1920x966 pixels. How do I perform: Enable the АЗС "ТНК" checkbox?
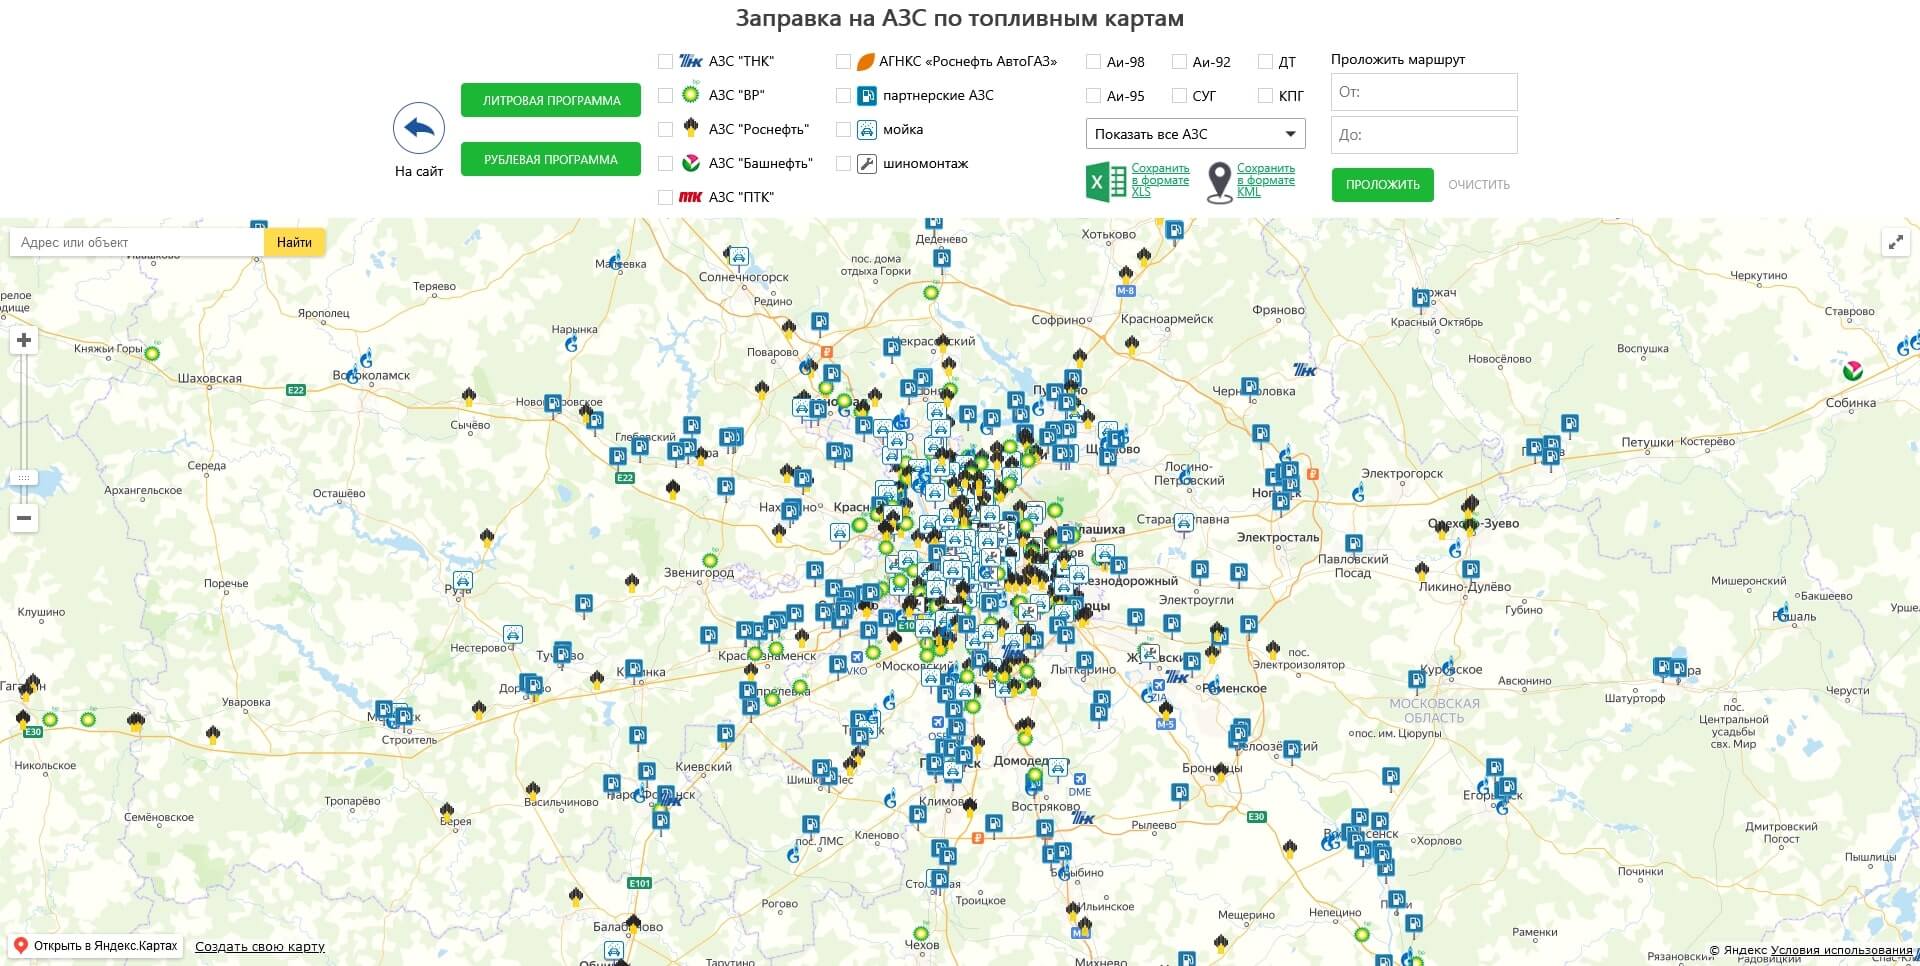tap(665, 61)
